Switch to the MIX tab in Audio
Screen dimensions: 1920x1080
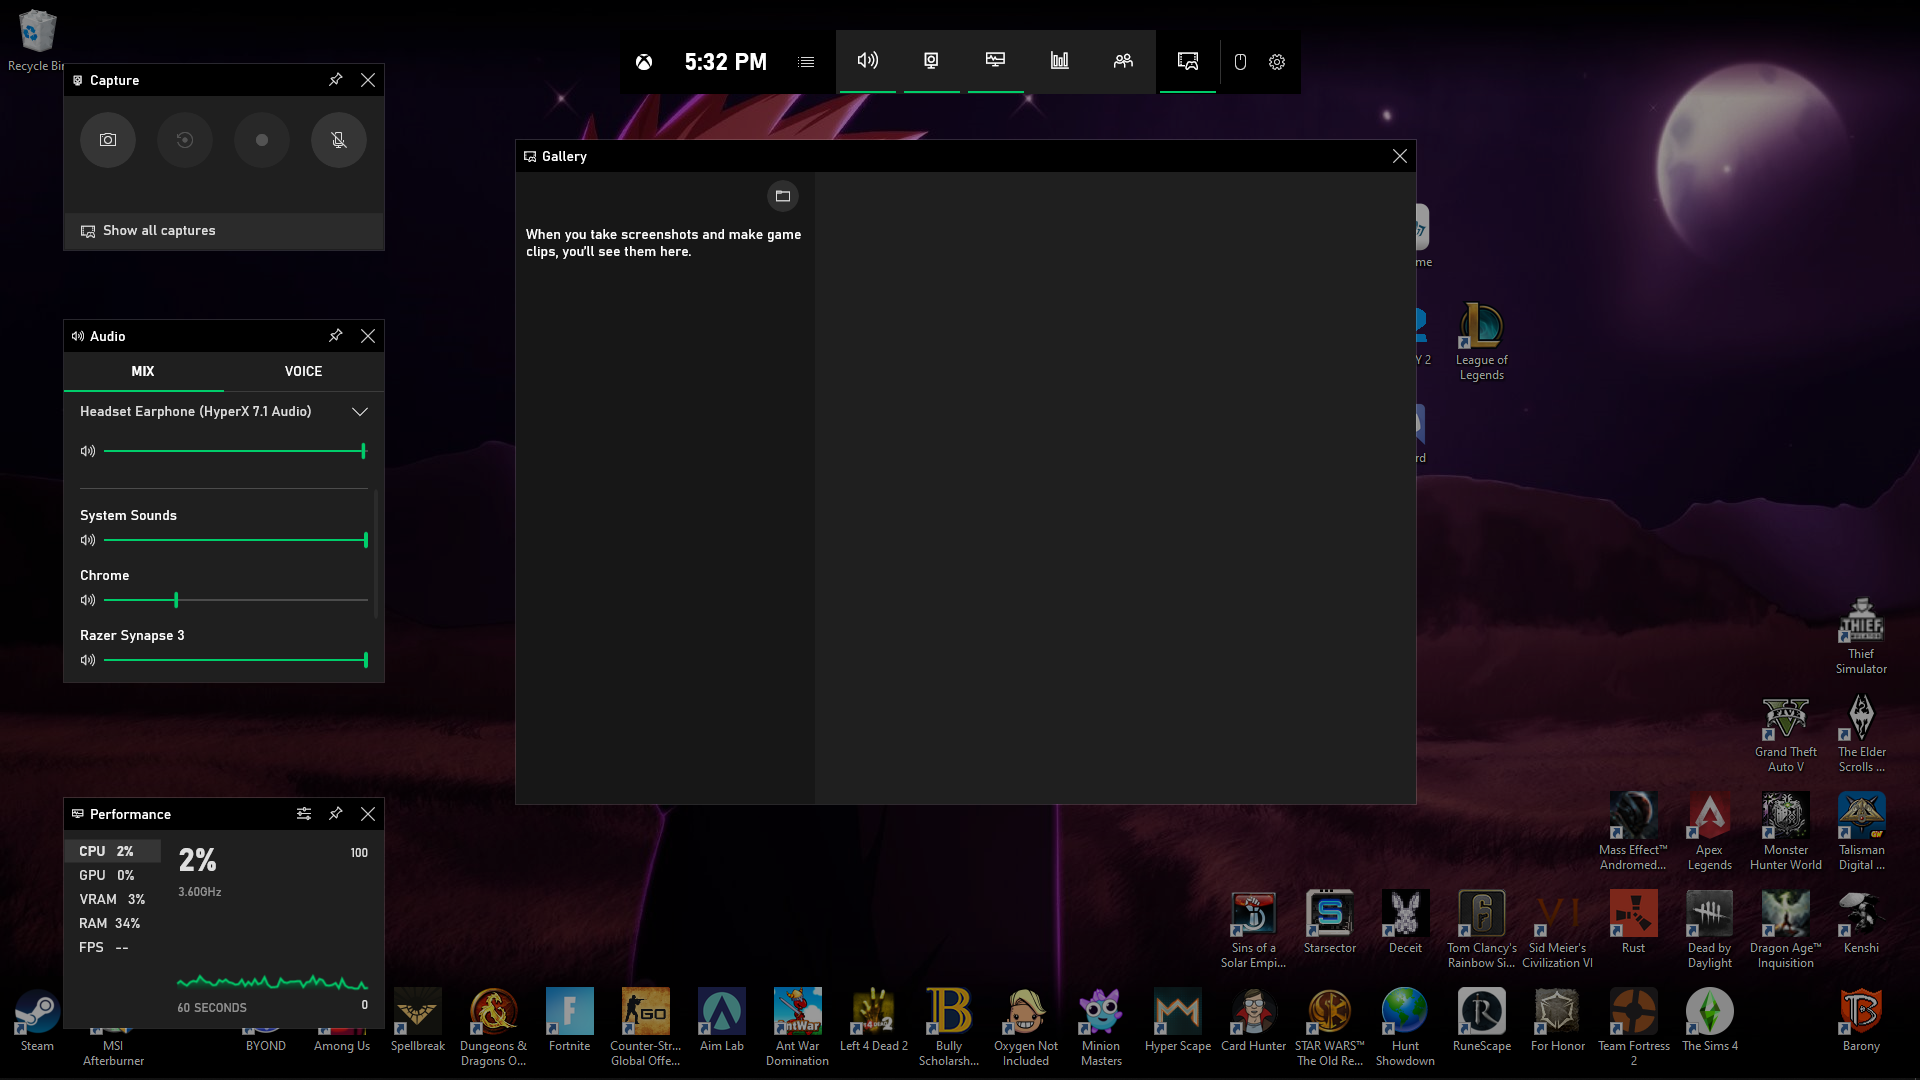143,371
